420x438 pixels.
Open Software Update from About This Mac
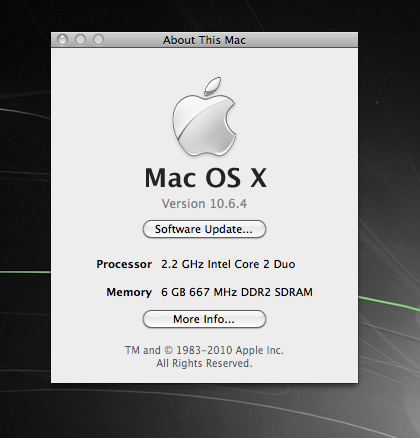pyautogui.click(x=204, y=229)
